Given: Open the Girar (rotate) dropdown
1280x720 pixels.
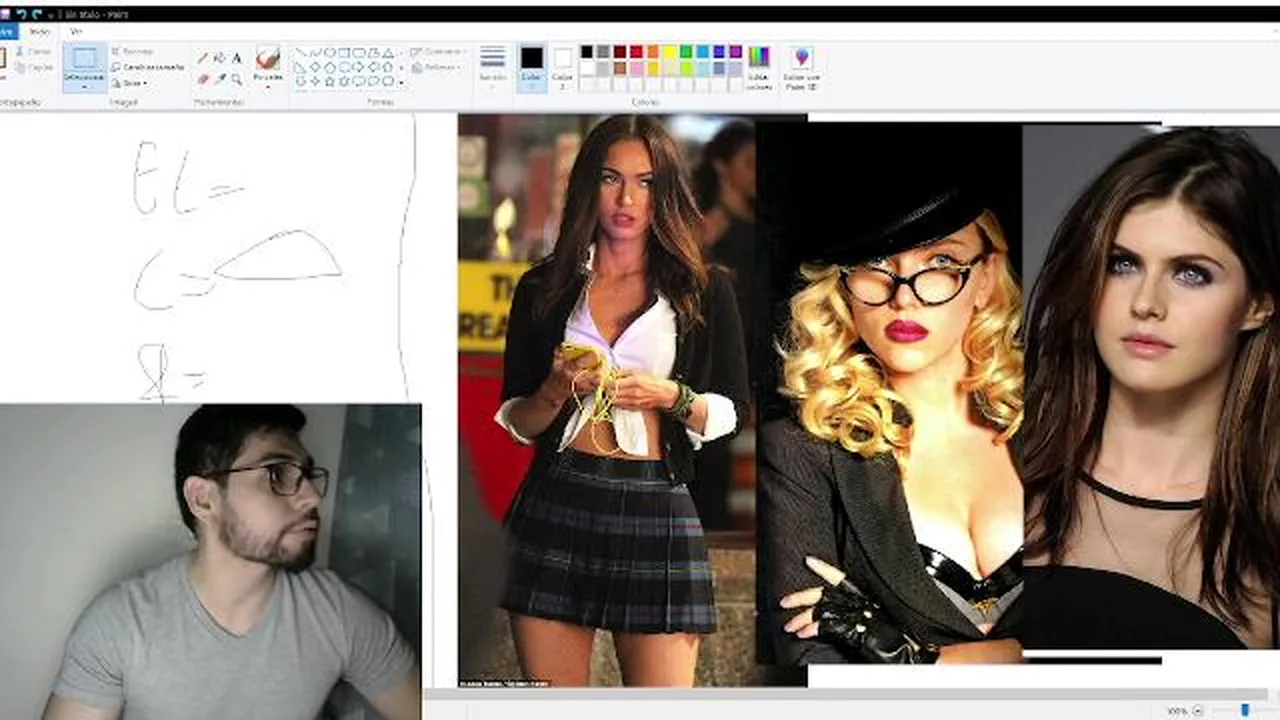Looking at the screenshot, I should pyautogui.click(x=130, y=83).
